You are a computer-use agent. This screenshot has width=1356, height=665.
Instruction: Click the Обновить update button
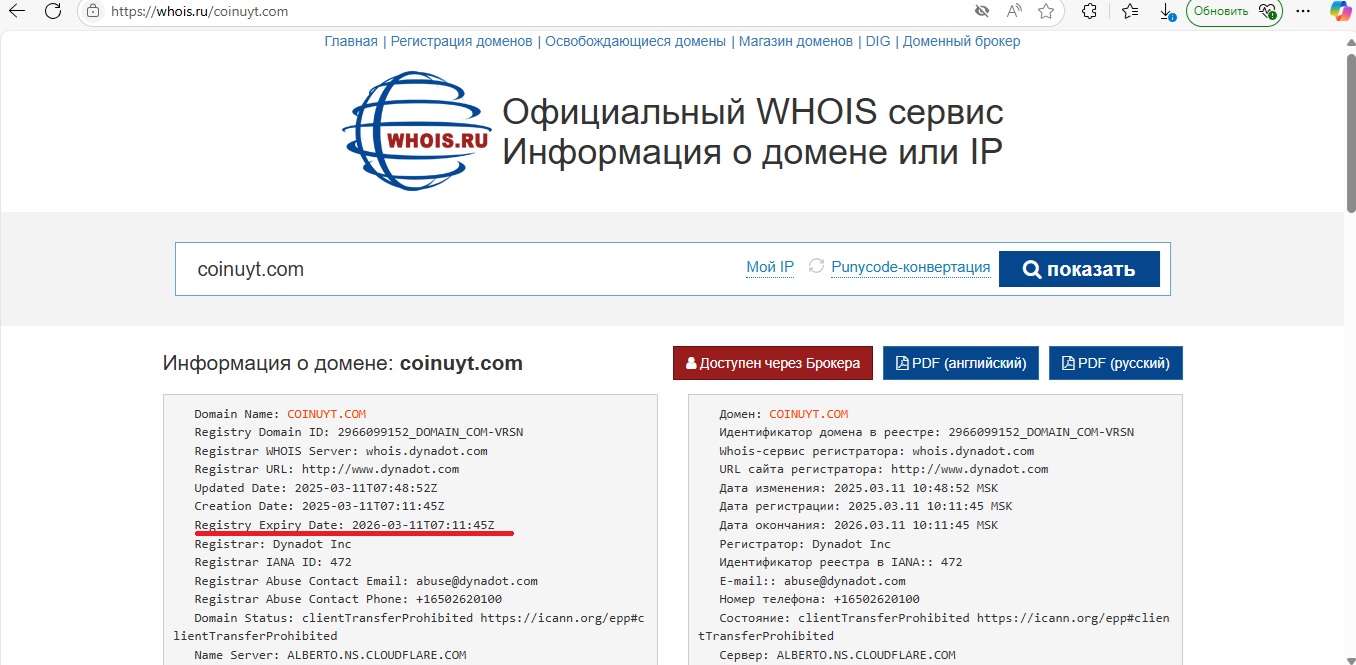coord(1222,12)
